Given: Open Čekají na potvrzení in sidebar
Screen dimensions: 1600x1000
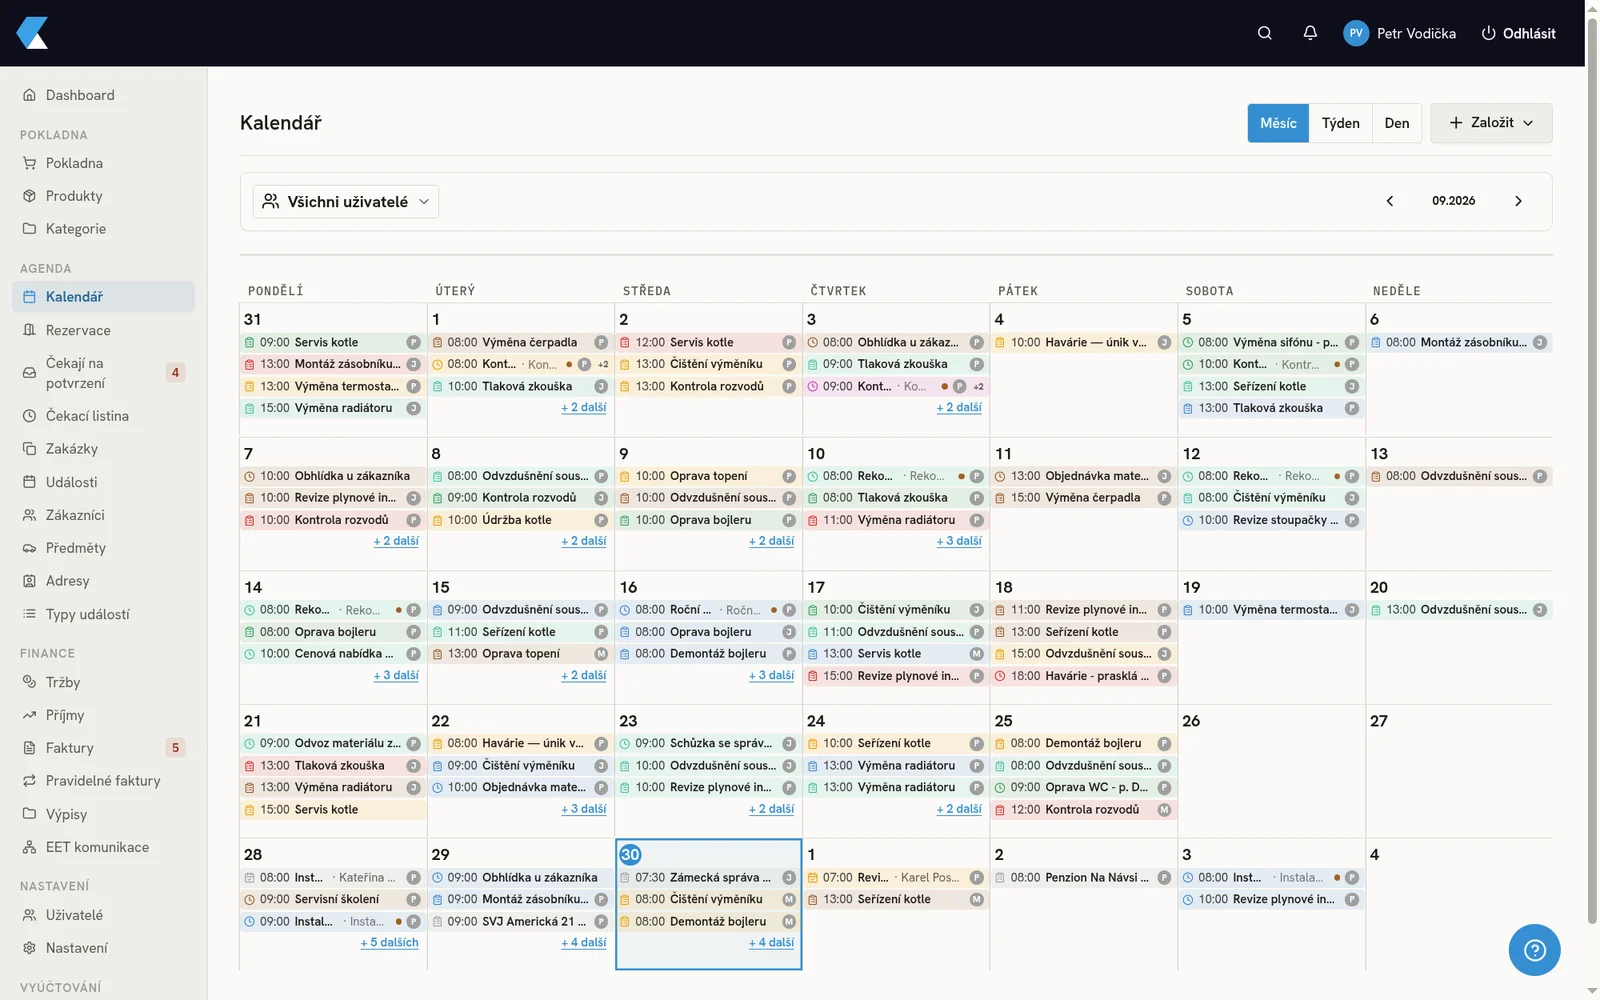Looking at the screenshot, I should pos(103,373).
